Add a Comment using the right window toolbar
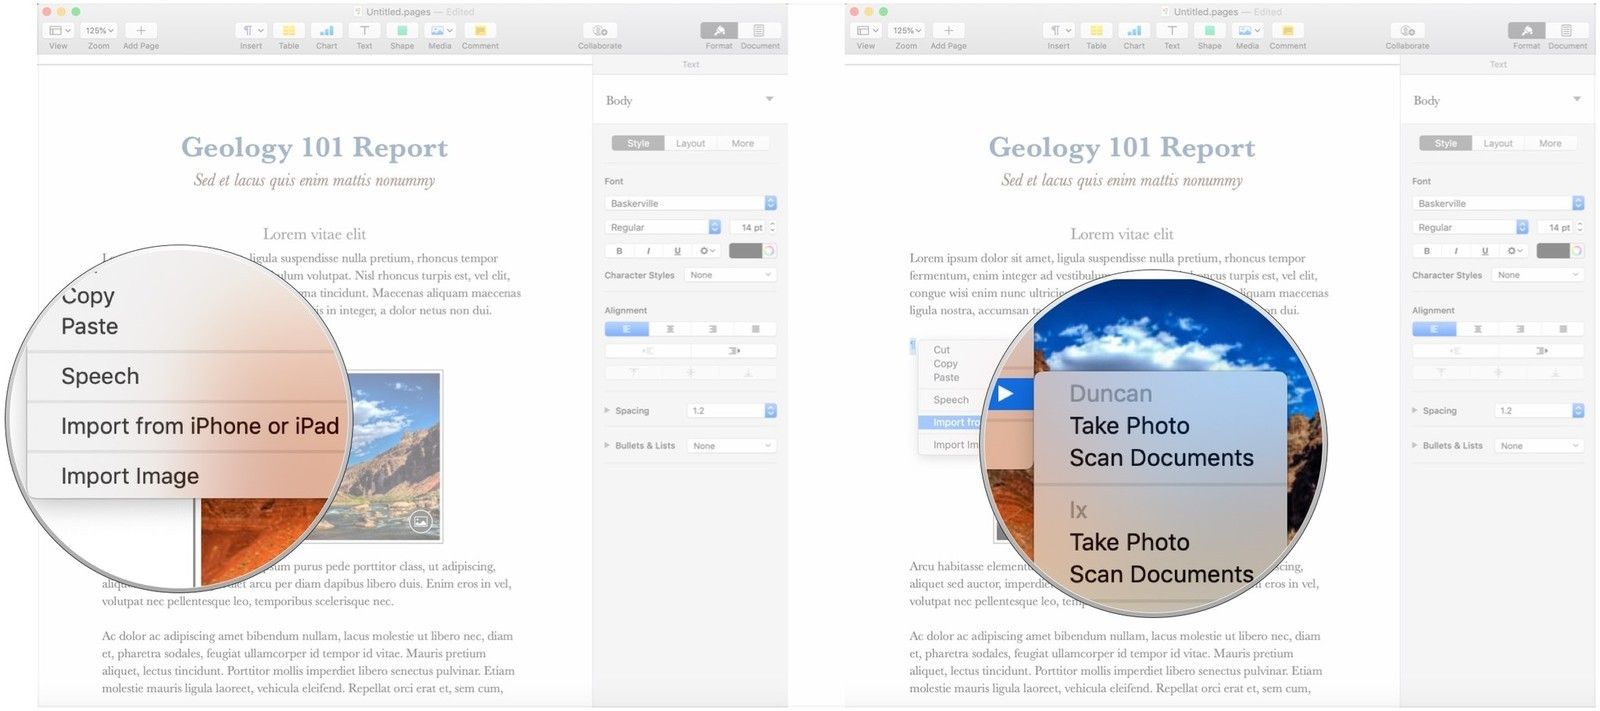This screenshot has width=1600, height=711. (x=1287, y=31)
